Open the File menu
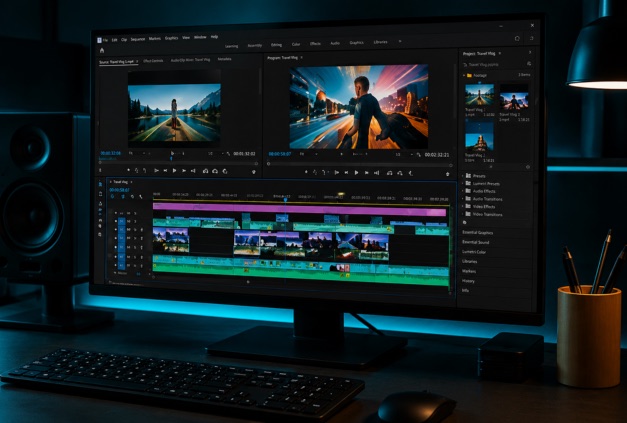The height and width of the screenshot is (423, 627). pyautogui.click(x=105, y=40)
